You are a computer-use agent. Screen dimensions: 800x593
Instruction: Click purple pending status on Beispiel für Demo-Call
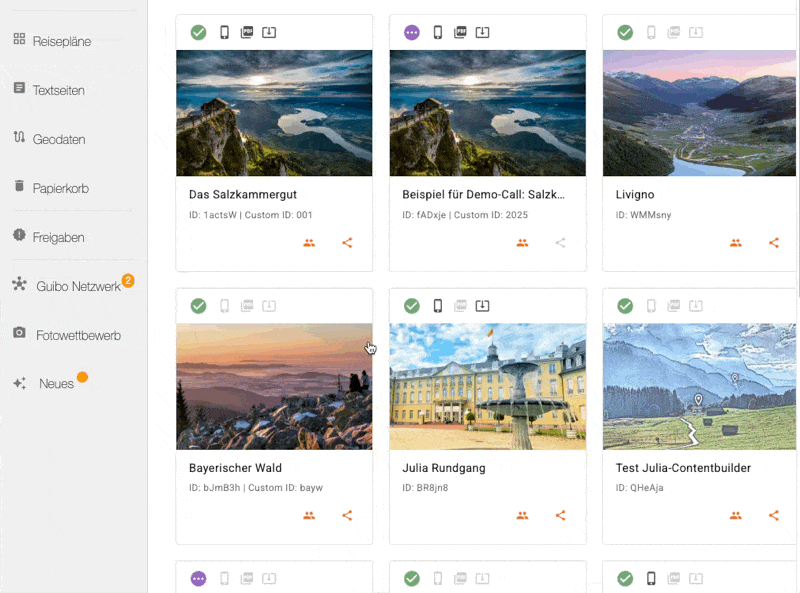coord(411,32)
